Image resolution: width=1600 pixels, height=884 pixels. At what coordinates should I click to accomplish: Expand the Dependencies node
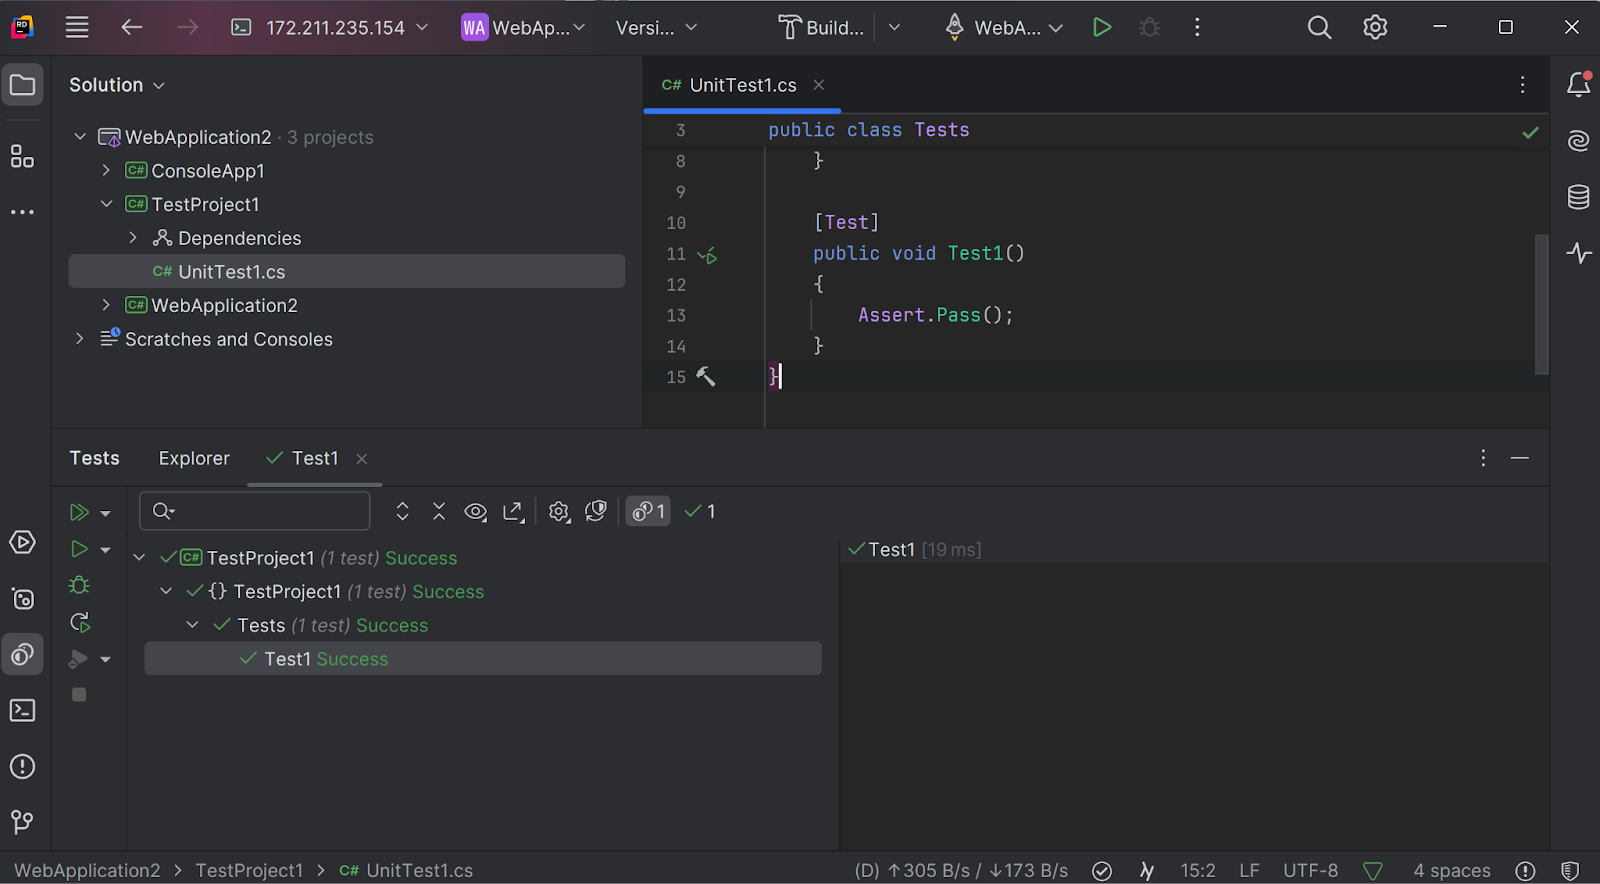(133, 238)
